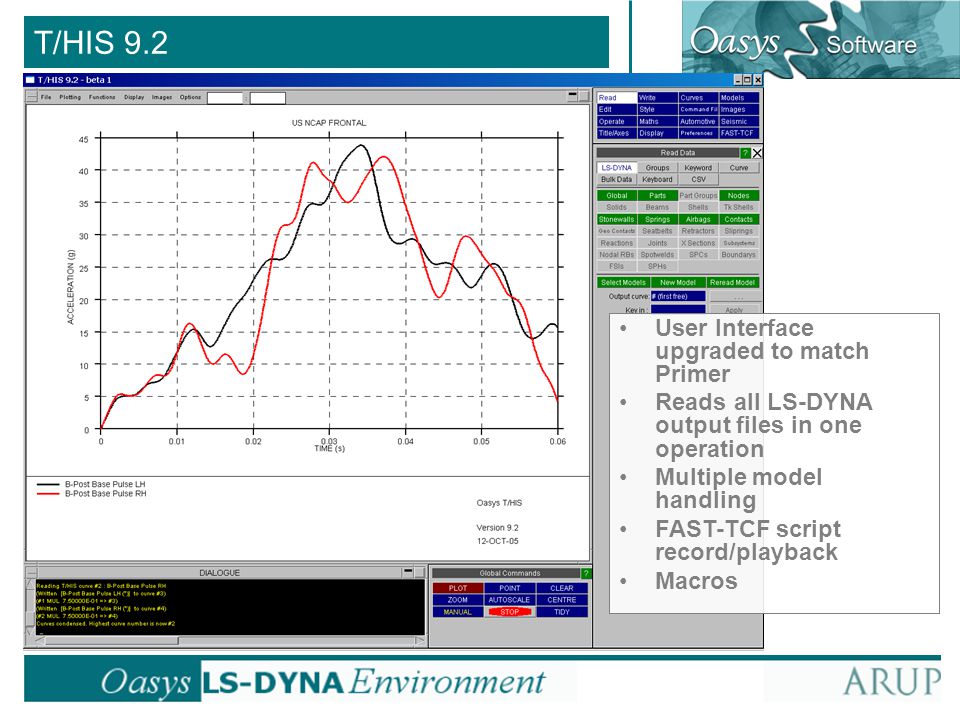
Task: Open the File menu in graph window
Action: click(x=46, y=97)
